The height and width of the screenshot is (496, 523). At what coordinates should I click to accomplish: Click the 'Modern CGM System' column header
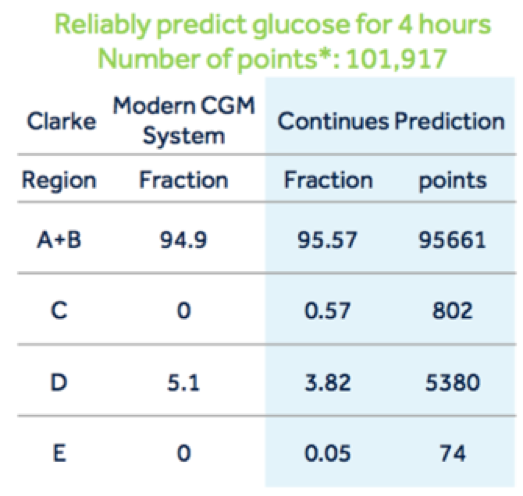point(184,121)
